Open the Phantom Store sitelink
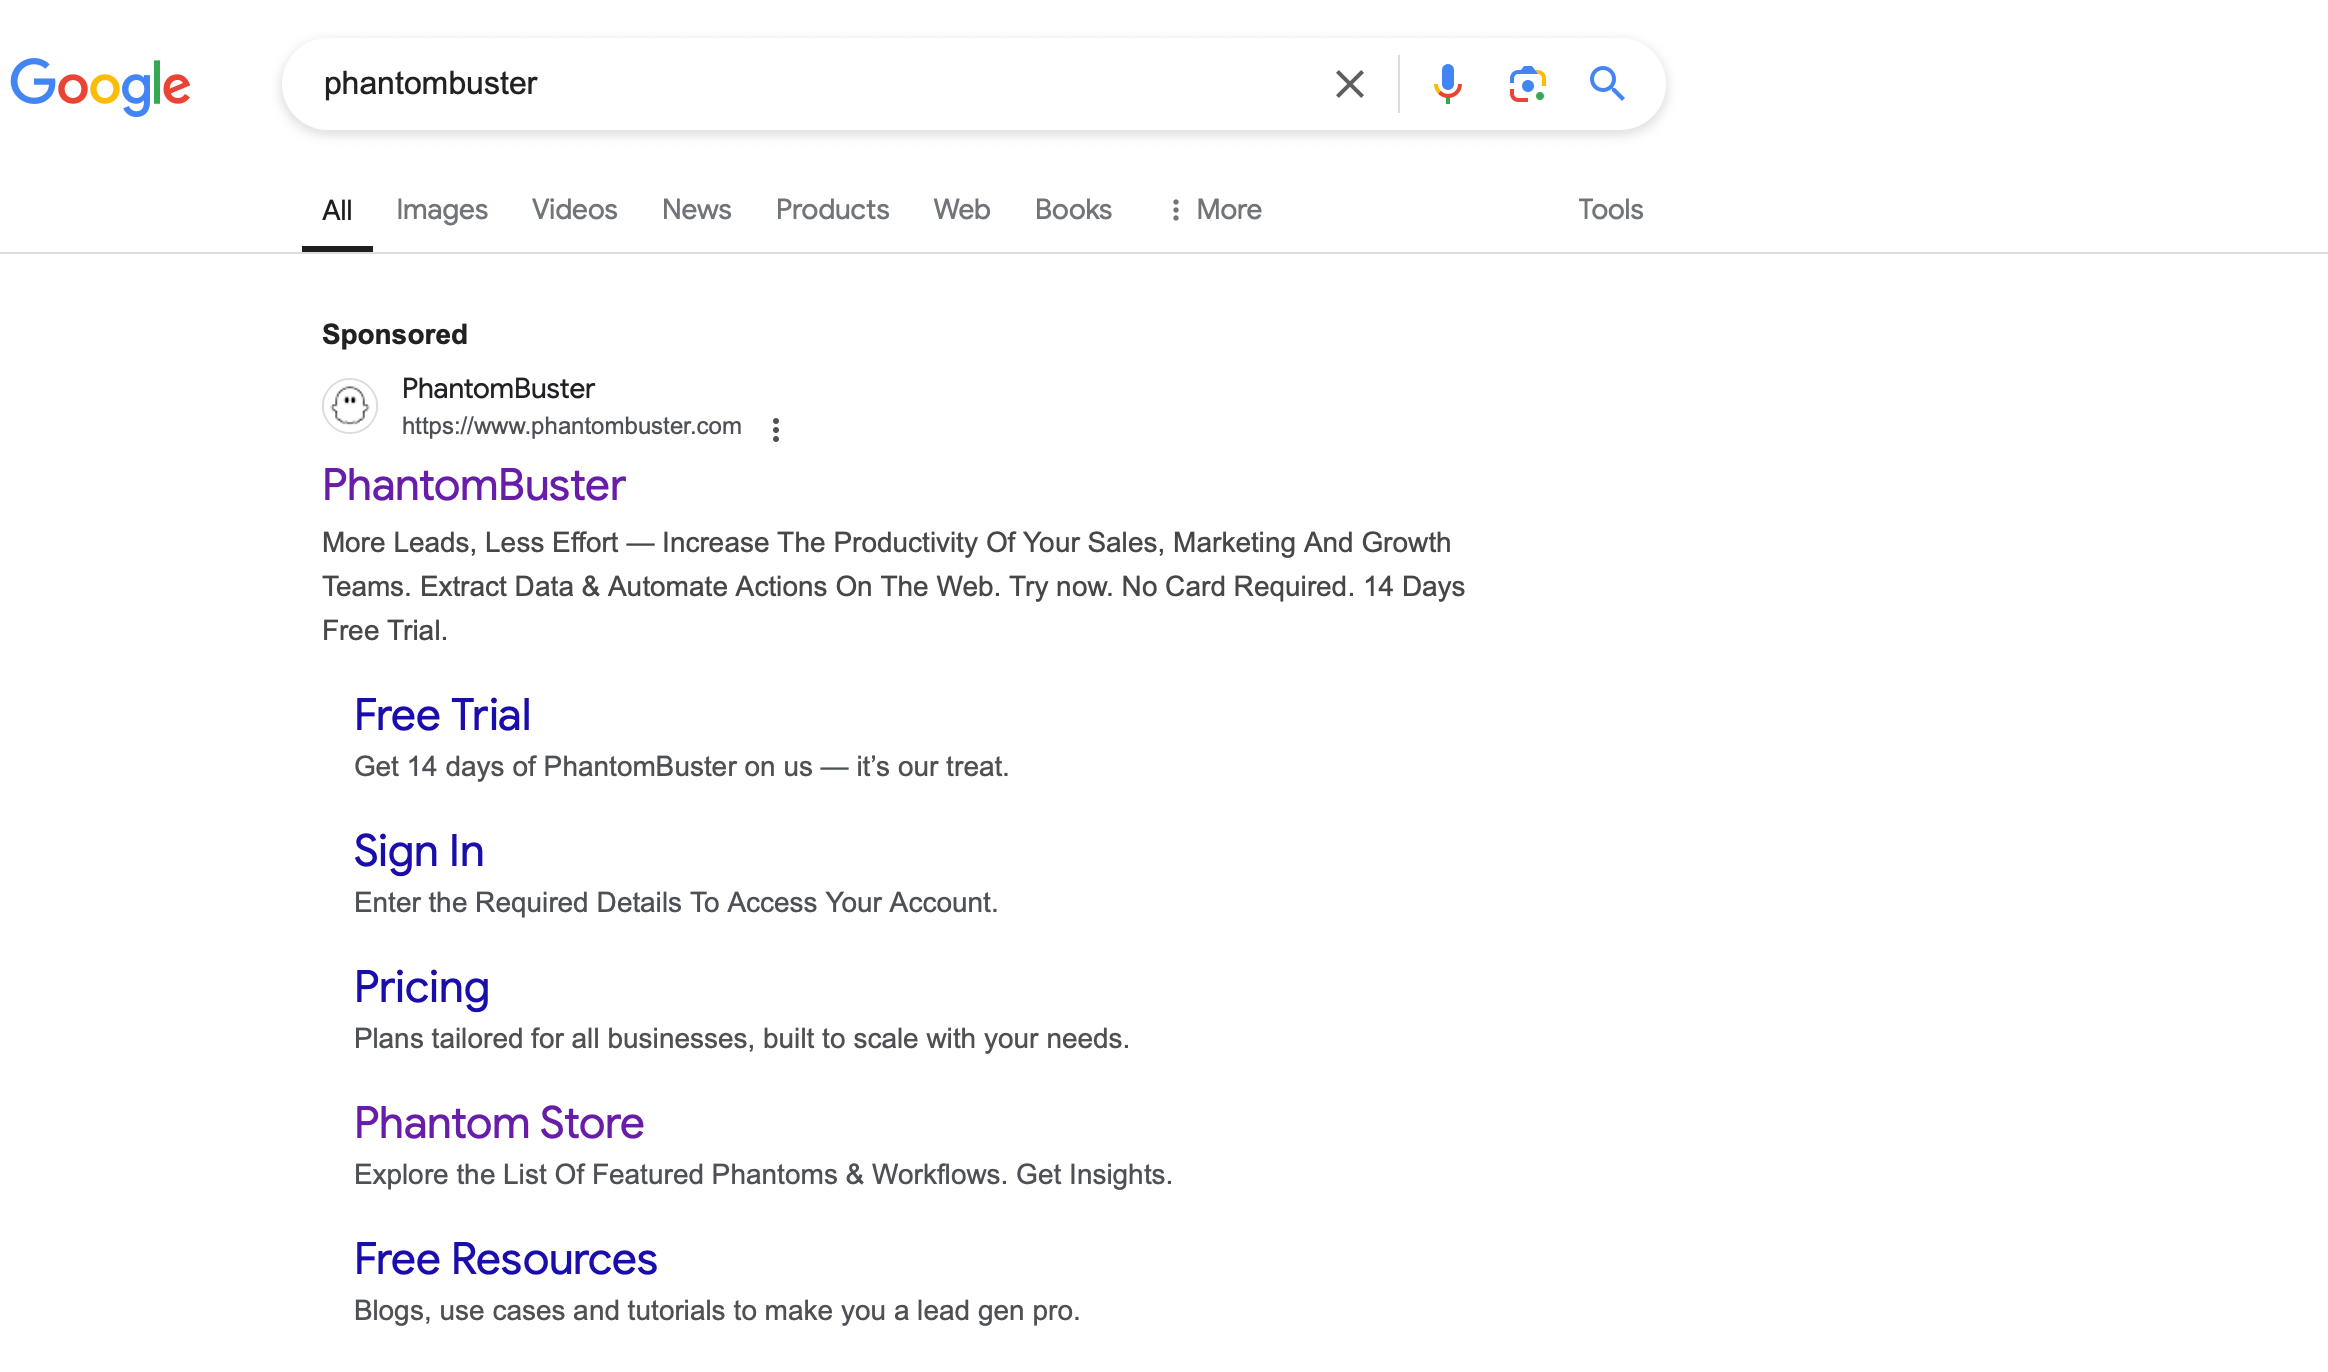This screenshot has height=1372, width=2328. 499,1123
